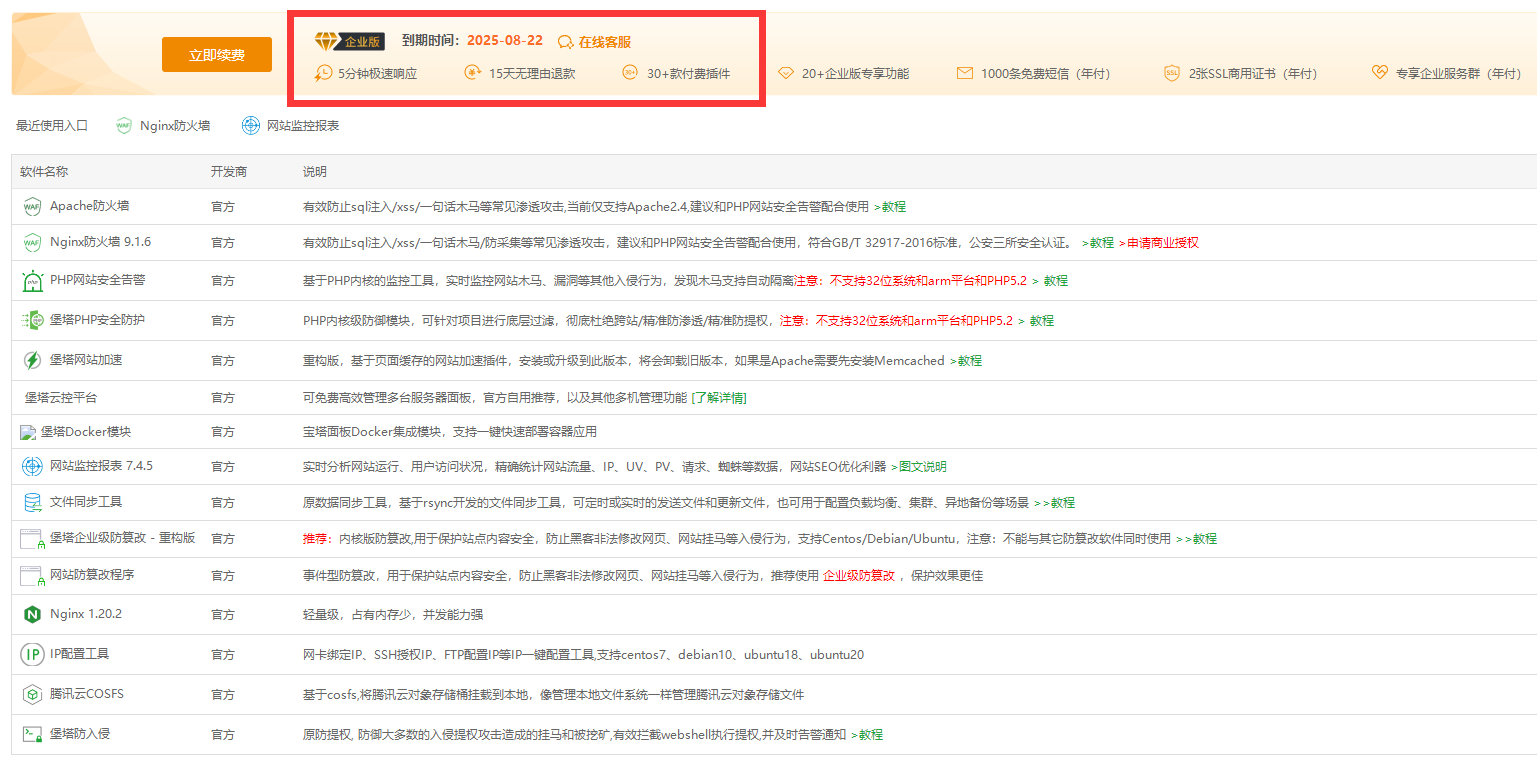Click the expiry date 2025-08-22
Image resolution: width=1537 pixels, height=769 pixels.
click(505, 41)
